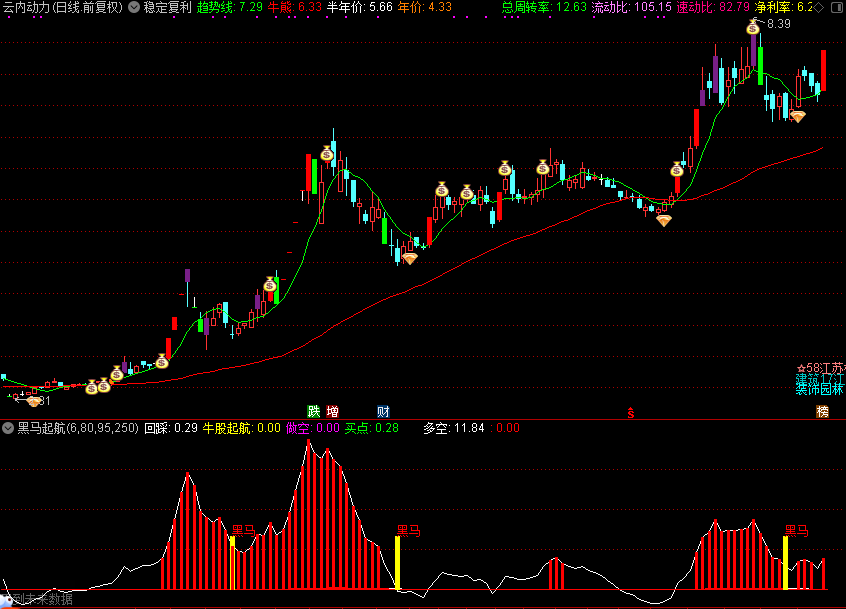Viewport: 846px width, 609px height.
Task: Click the blue 财 badge
Action: (x=383, y=412)
